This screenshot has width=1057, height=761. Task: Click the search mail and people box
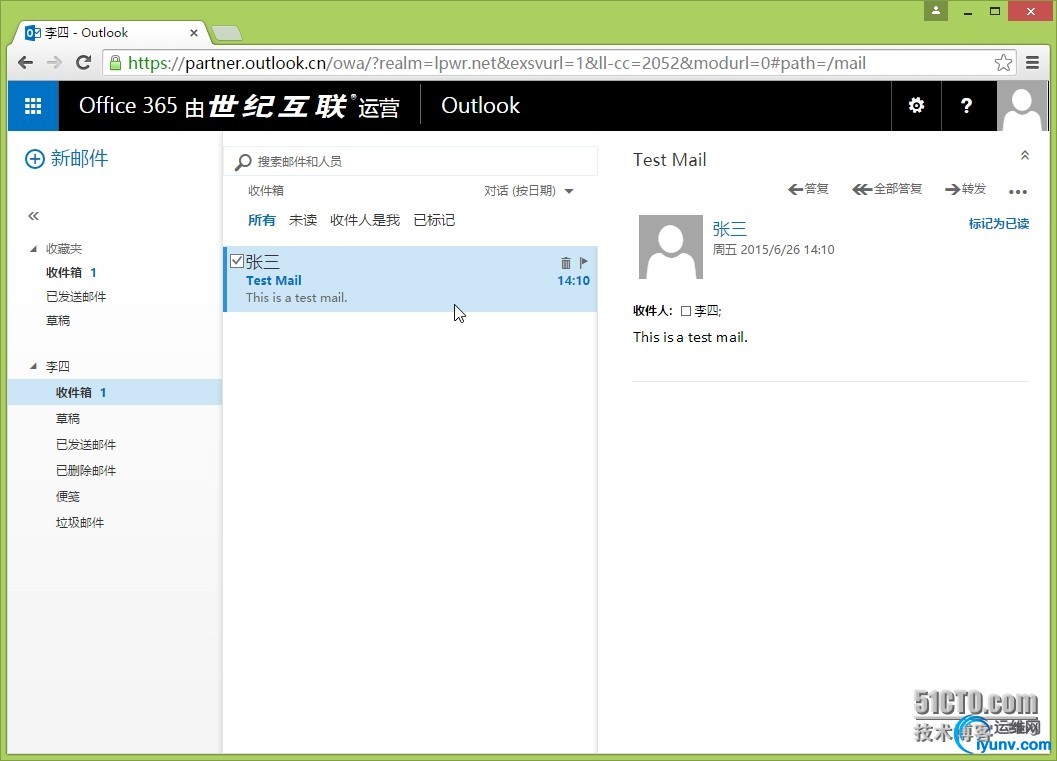pyautogui.click(x=411, y=162)
